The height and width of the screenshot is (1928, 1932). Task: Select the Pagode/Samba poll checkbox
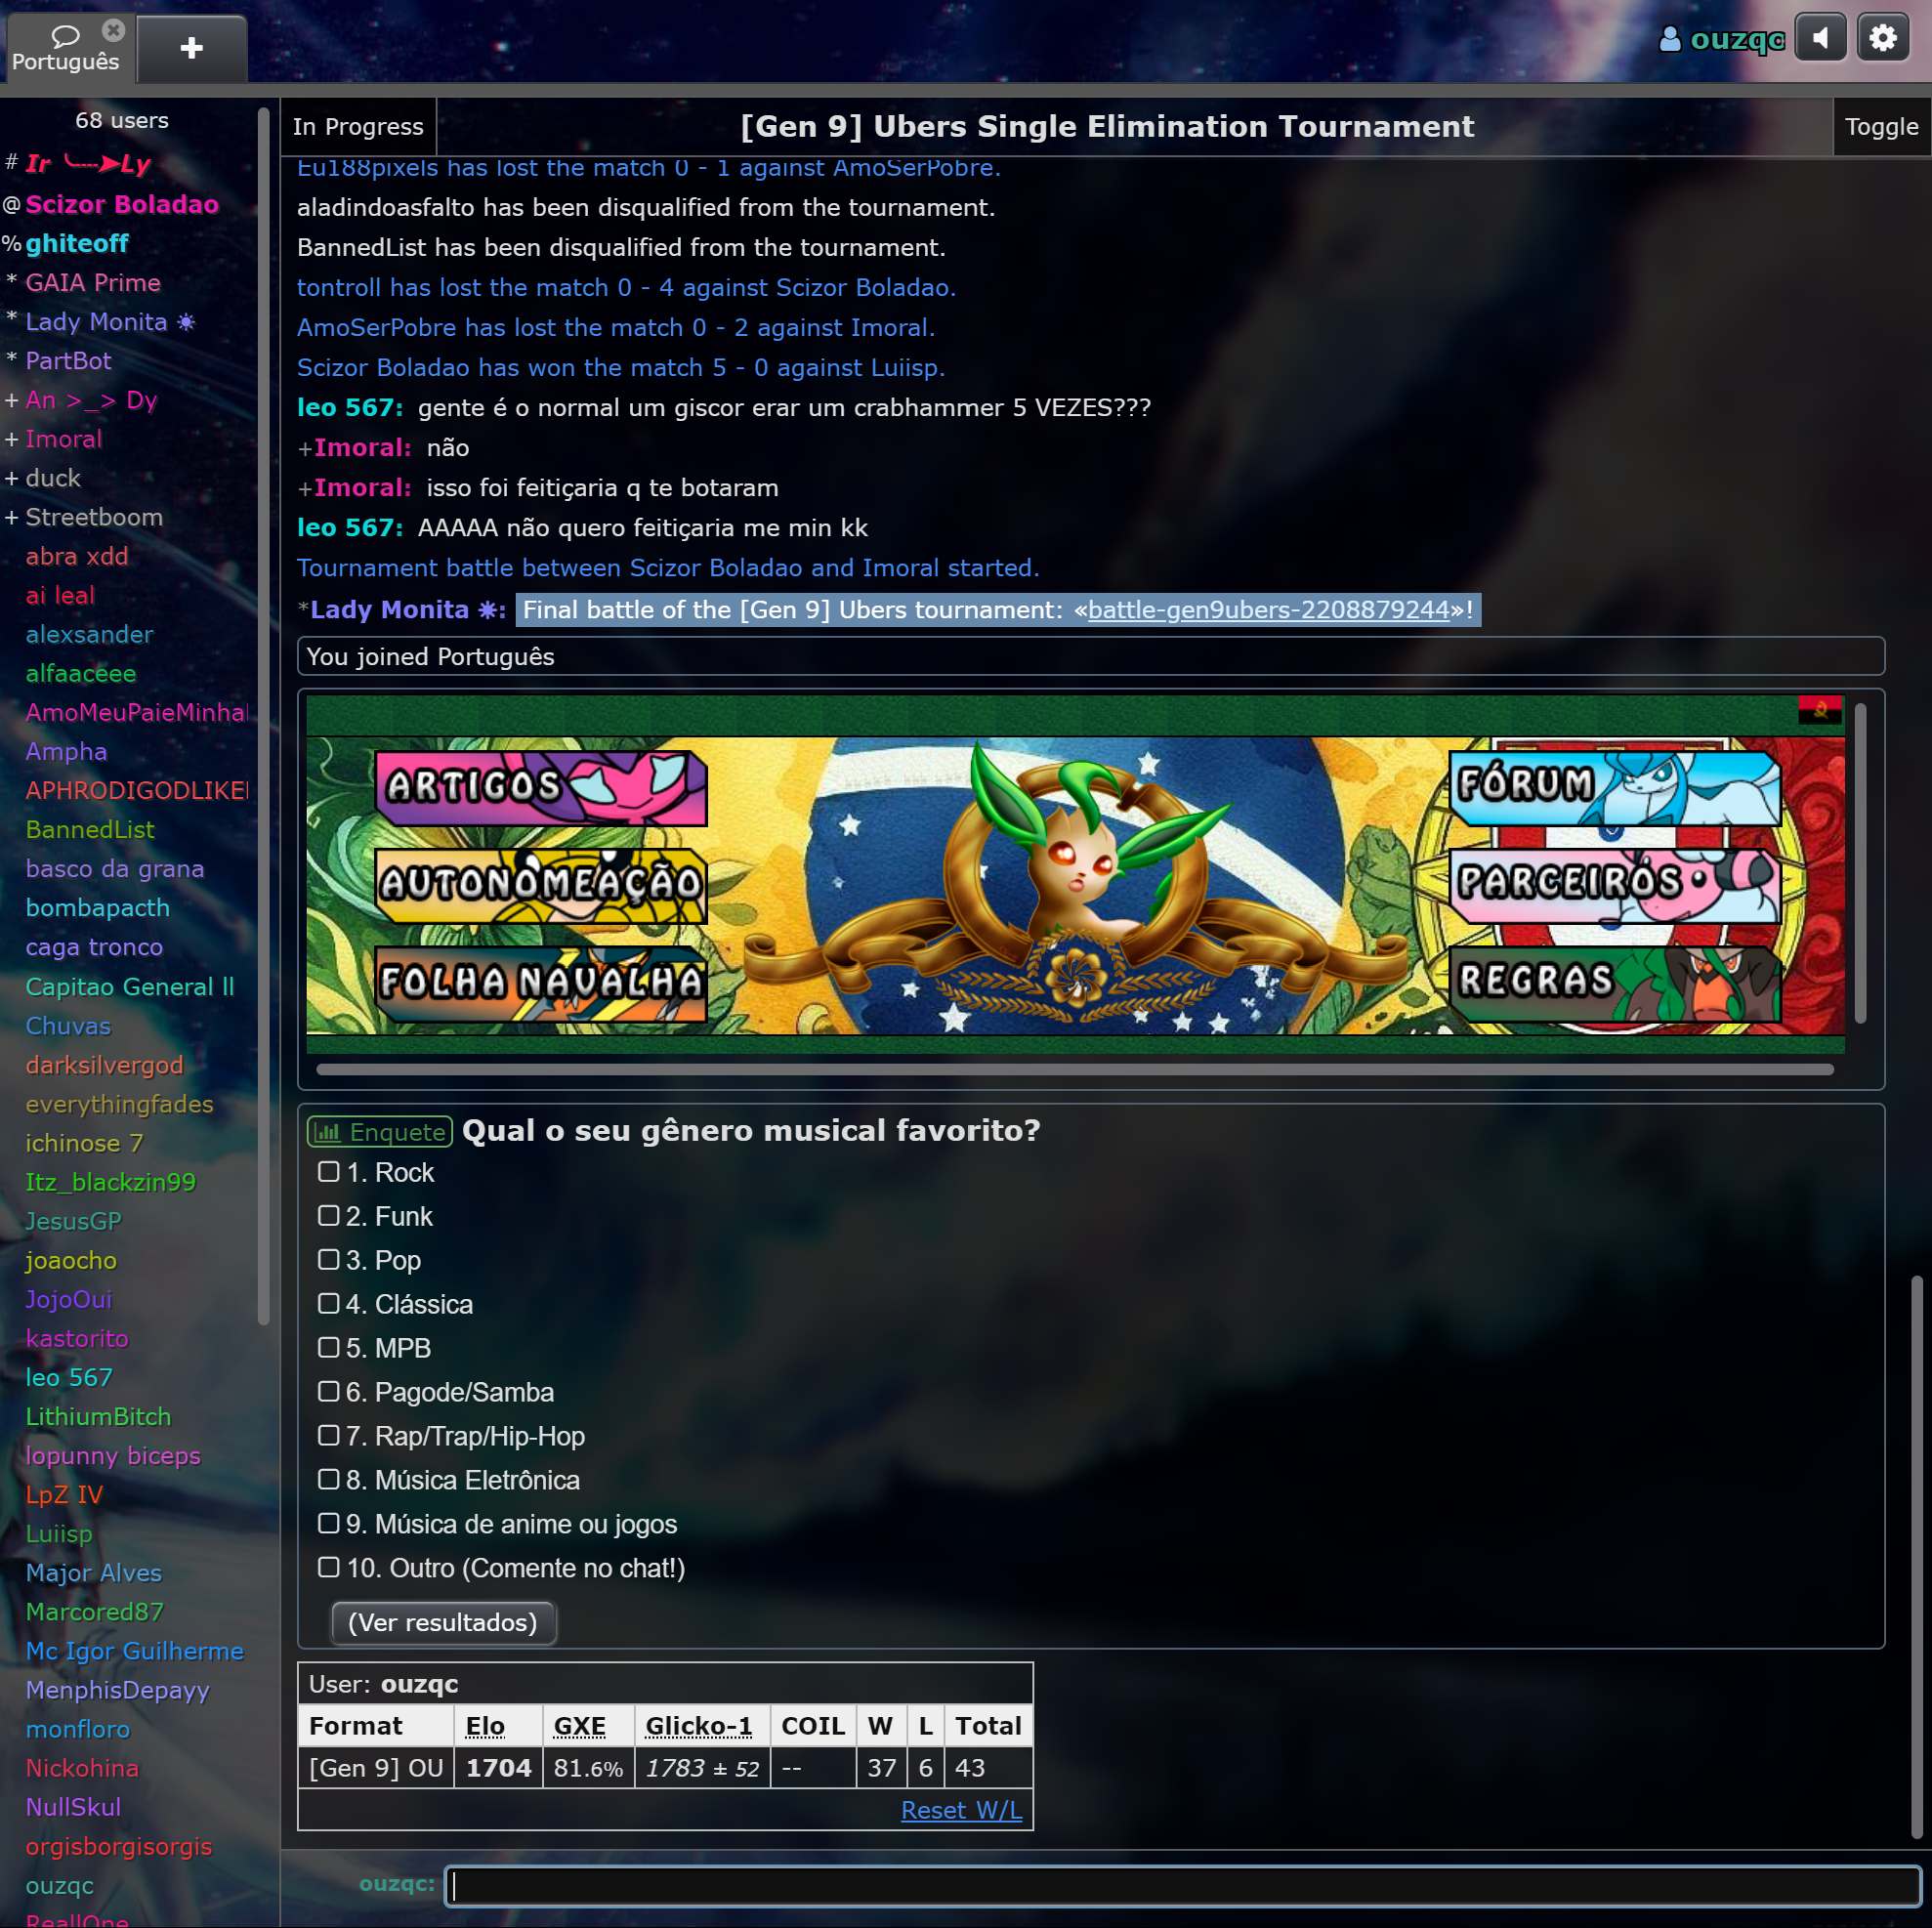pyautogui.click(x=328, y=1391)
